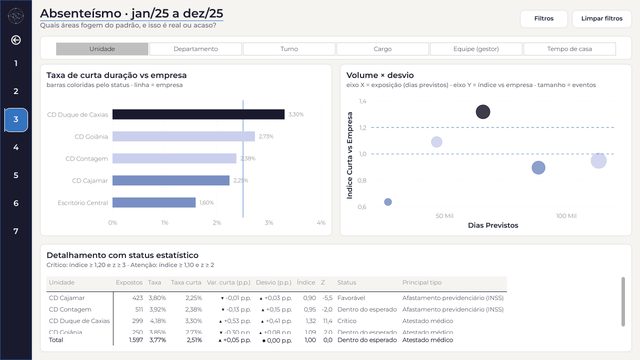Viewport: 640px width, 360px height.
Task: Click the detail table vertical scrollbar
Action: [623, 302]
